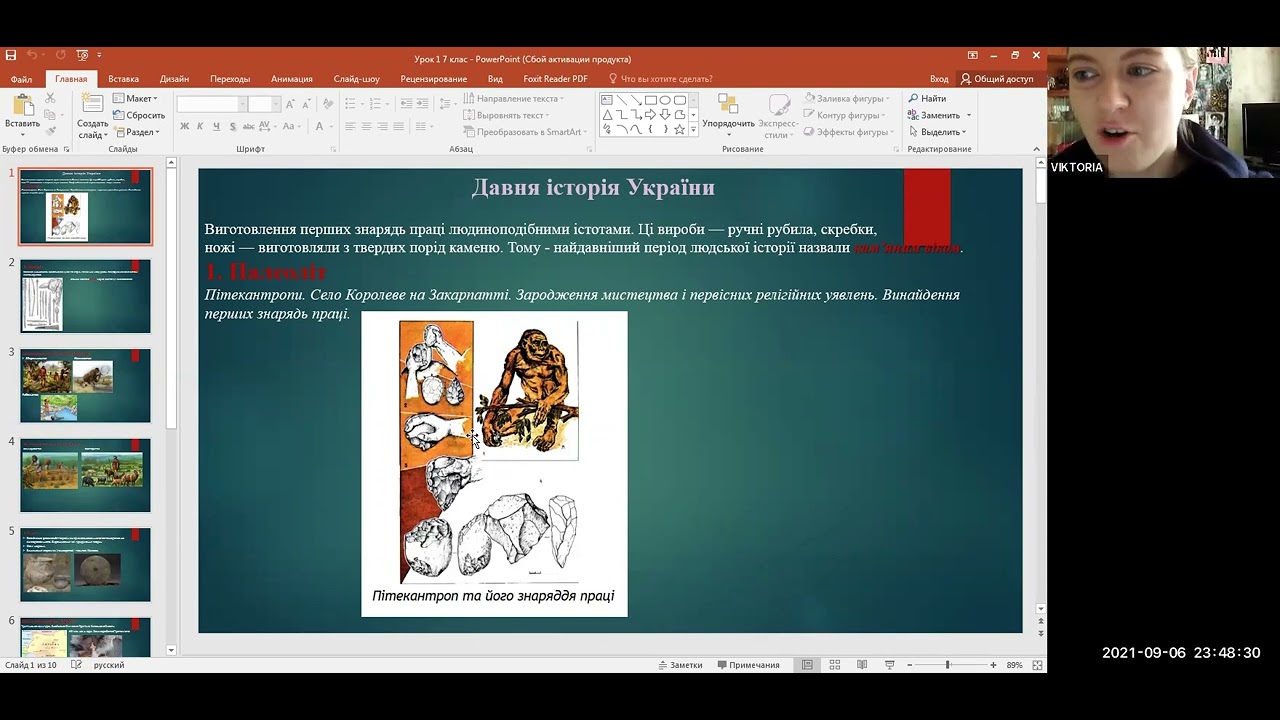The image size is (1280, 720).
Task: Start slideshow from beginning via quick access icon
Action: [82, 56]
